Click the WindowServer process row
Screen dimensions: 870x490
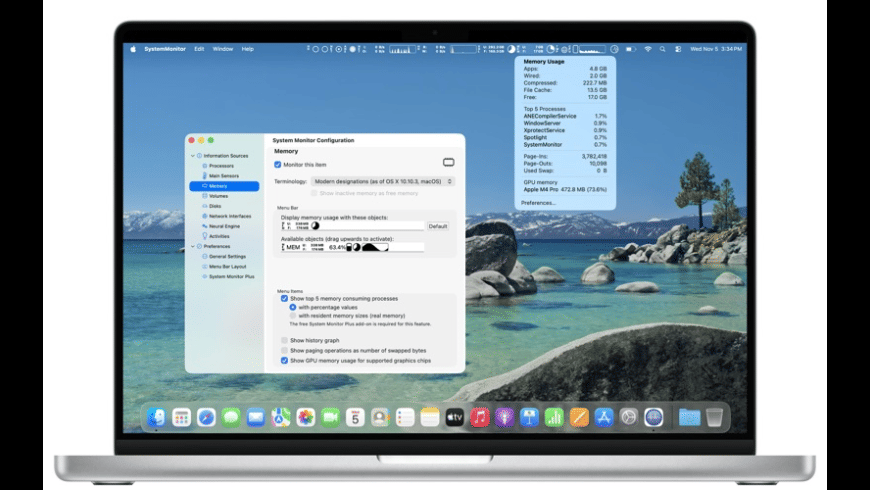(x=565, y=123)
